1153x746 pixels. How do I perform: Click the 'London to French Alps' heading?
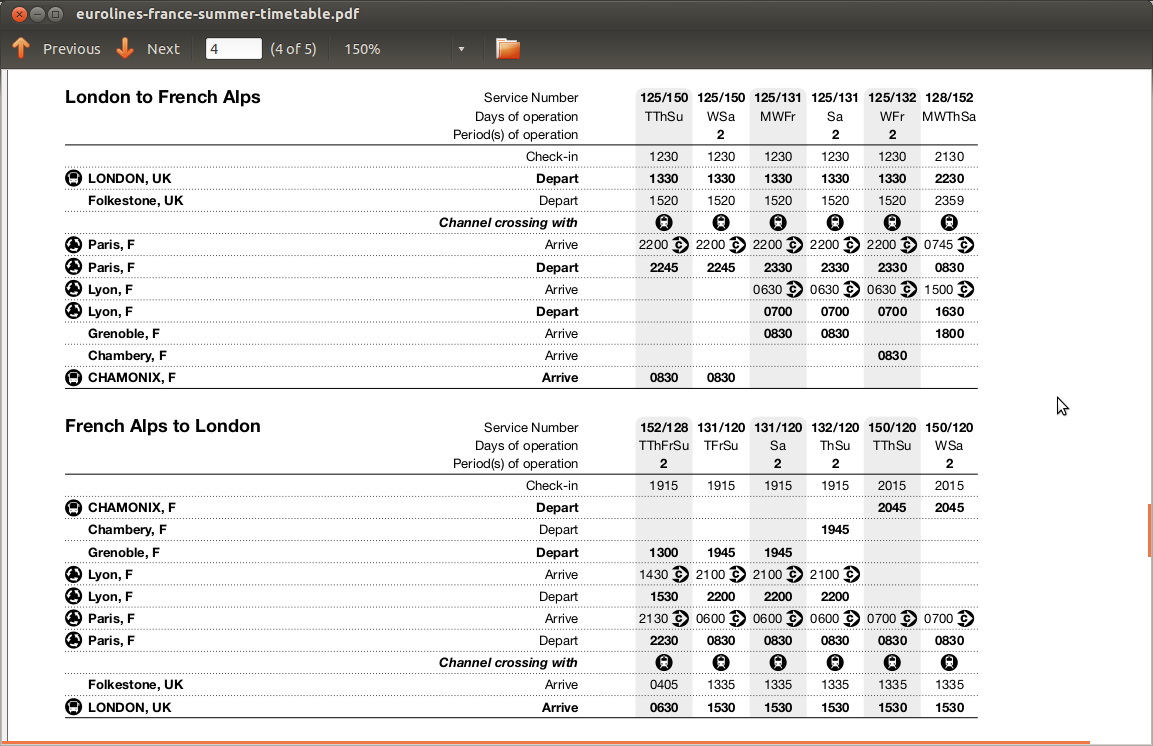pos(162,97)
